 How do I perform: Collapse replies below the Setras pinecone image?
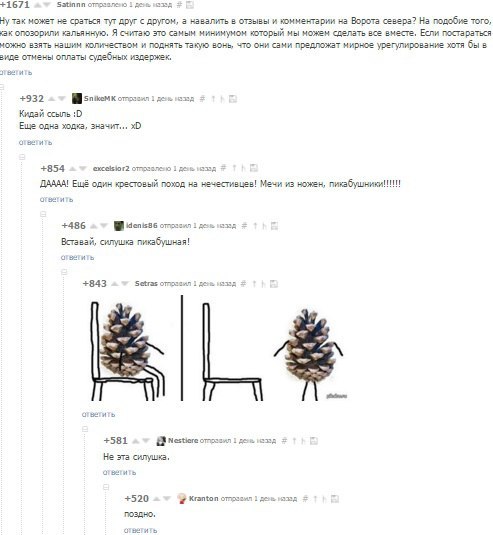point(85,429)
